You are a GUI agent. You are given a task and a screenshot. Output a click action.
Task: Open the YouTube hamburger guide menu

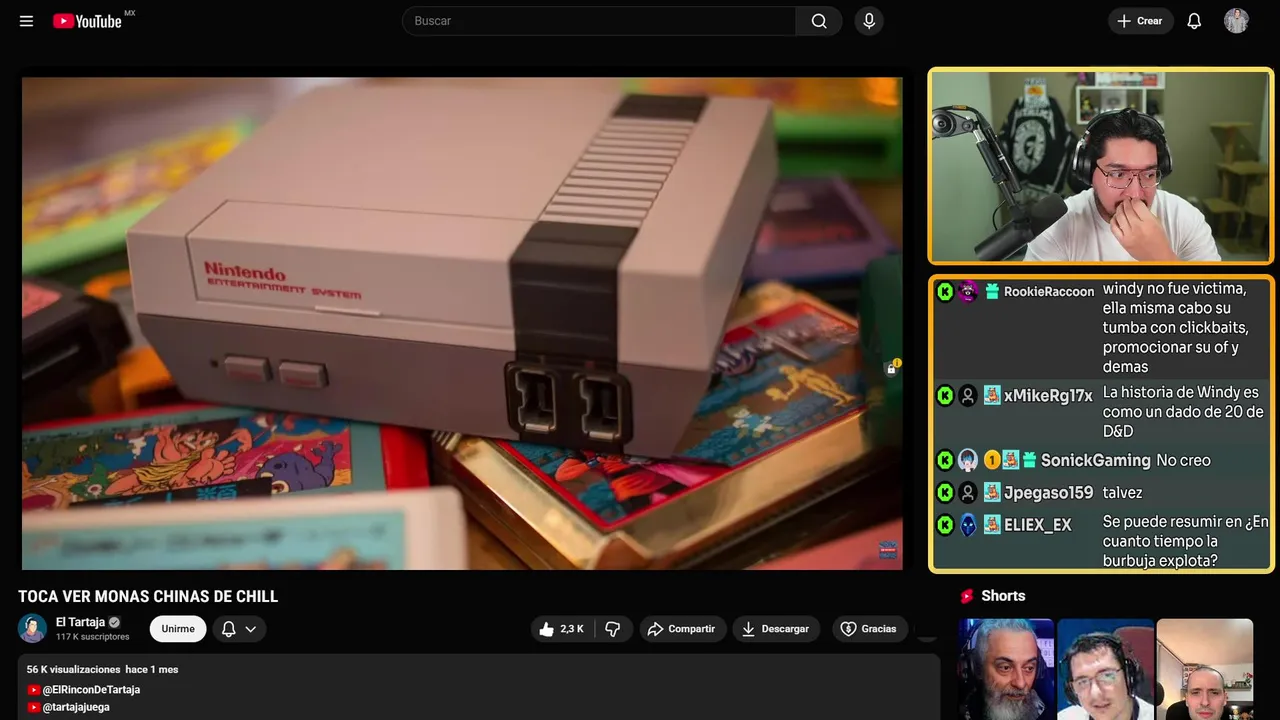26,21
